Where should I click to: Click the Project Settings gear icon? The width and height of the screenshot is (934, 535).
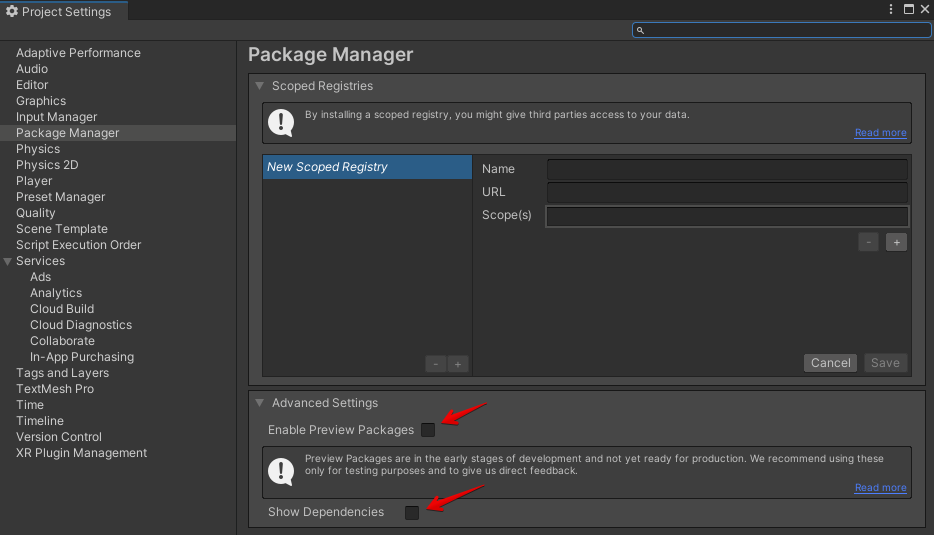(x=11, y=11)
